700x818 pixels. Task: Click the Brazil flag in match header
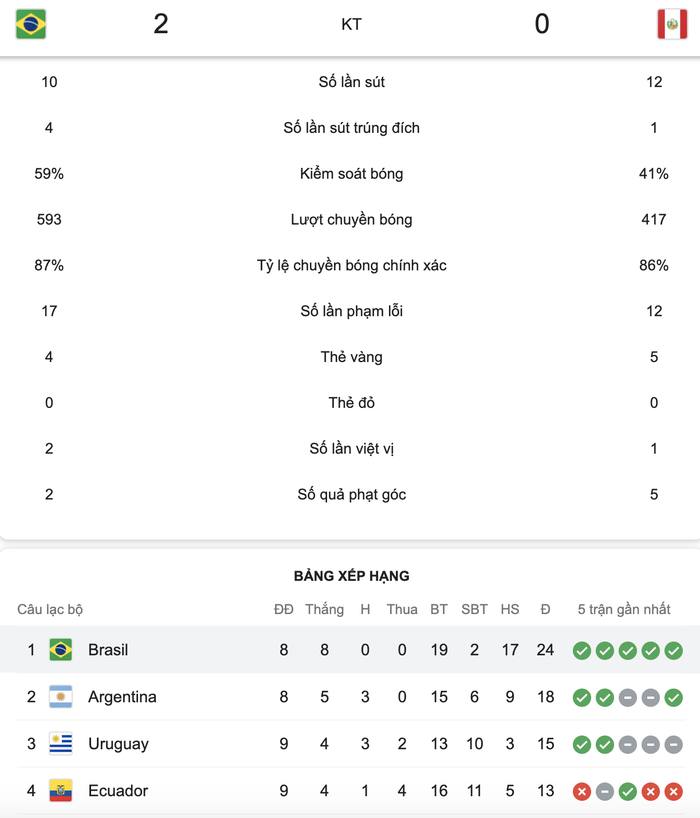pyautogui.click(x=31, y=24)
